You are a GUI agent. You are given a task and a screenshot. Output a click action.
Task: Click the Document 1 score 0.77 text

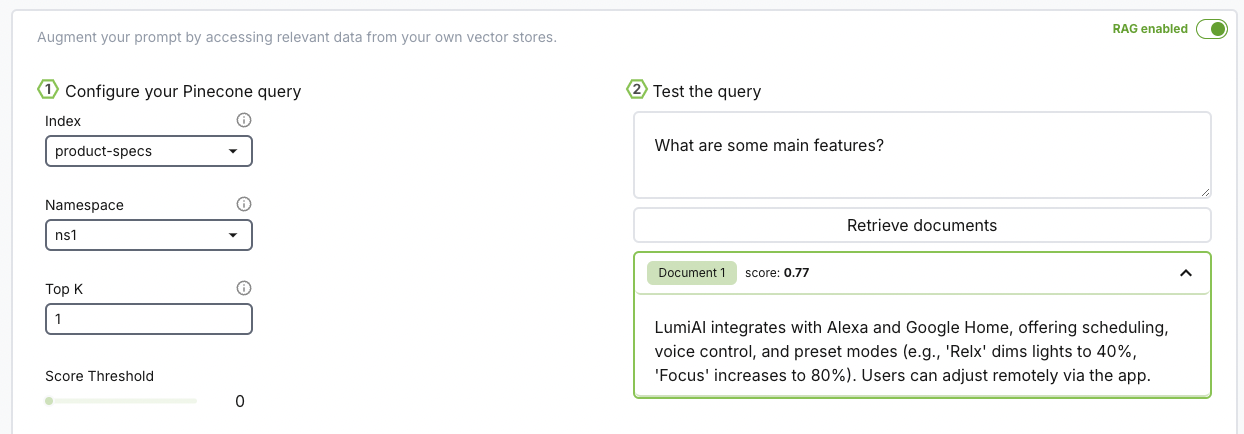777,273
